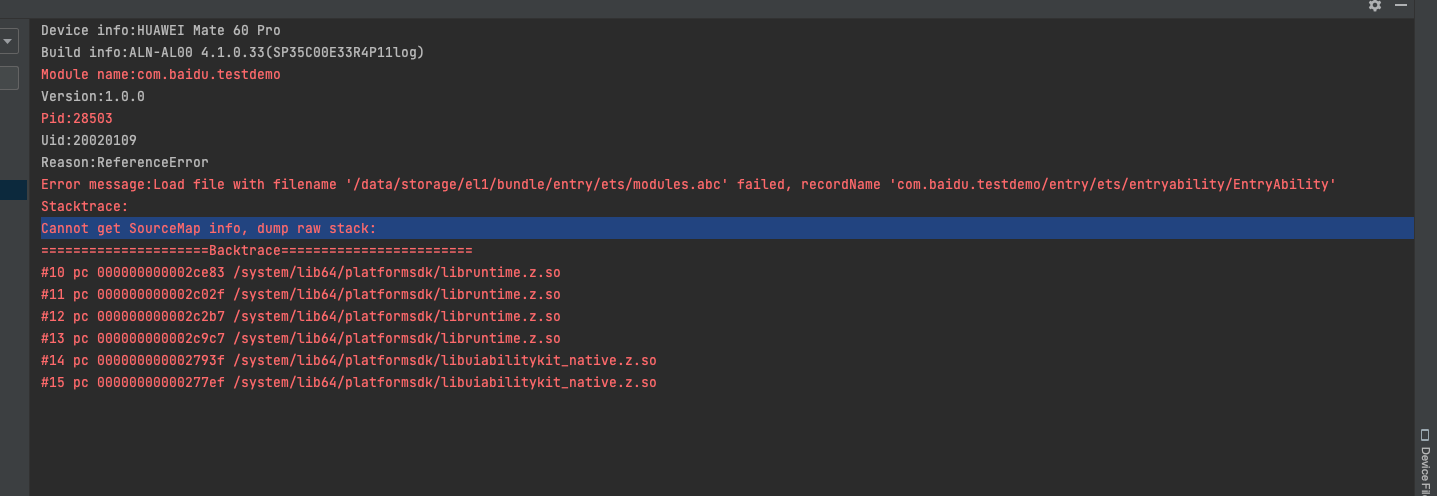Click the Stacktrace: label line
1437x496 pixels.
85,206
